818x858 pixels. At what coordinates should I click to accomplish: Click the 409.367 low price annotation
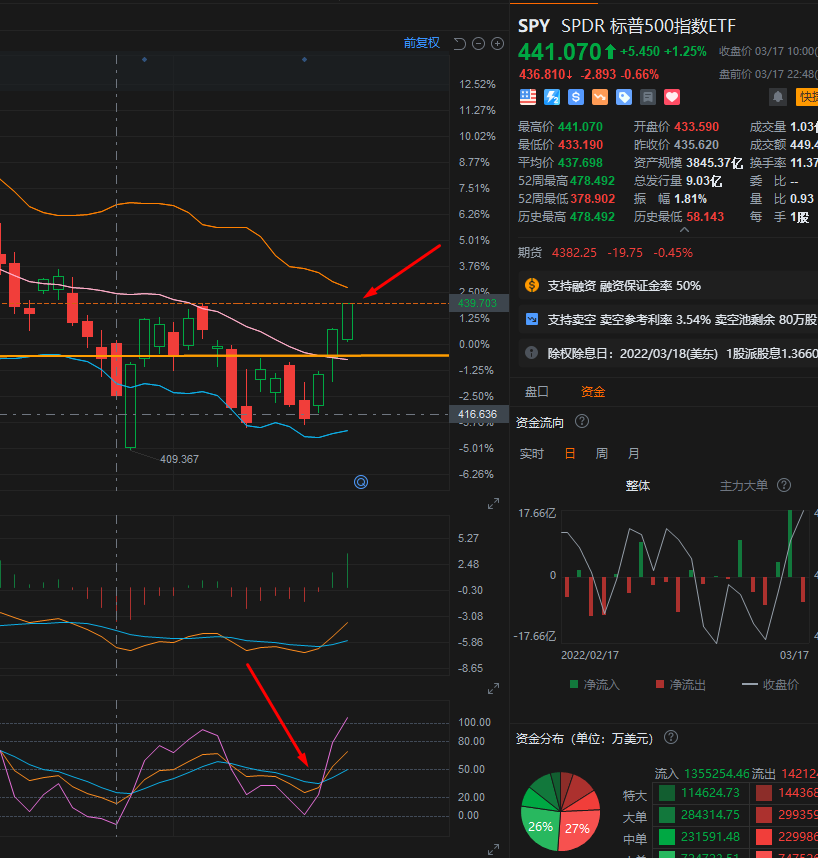tap(179, 459)
